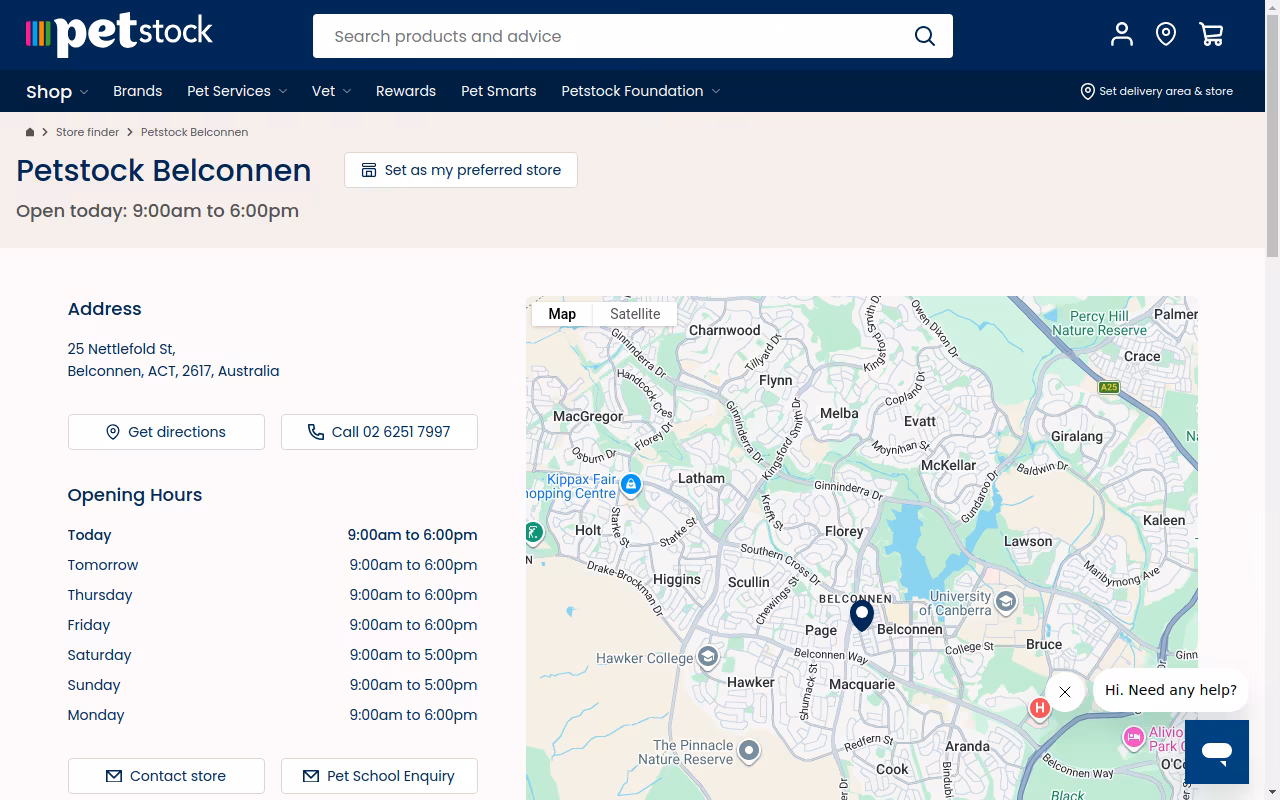Expand the Pet Services menu
Image resolution: width=1280 pixels, height=800 pixels.
click(x=237, y=91)
